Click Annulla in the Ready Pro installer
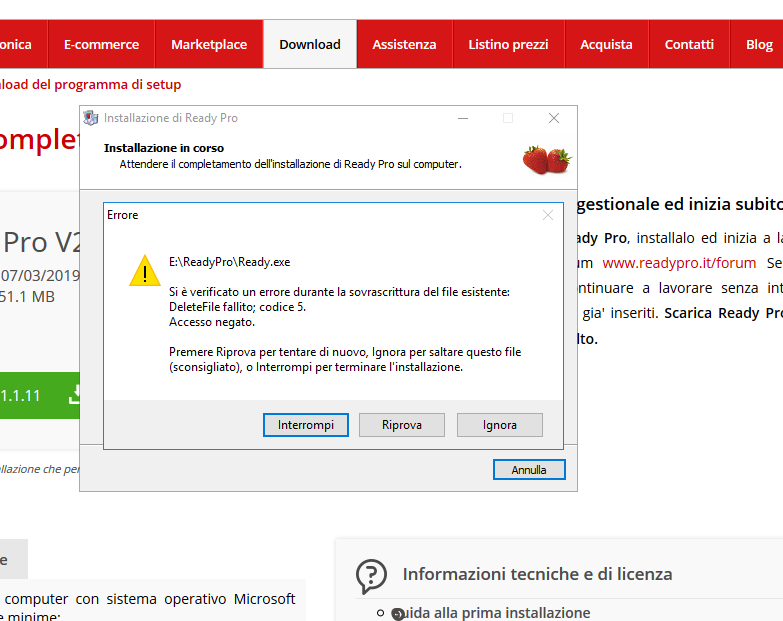The image size is (783, 621). [529, 470]
